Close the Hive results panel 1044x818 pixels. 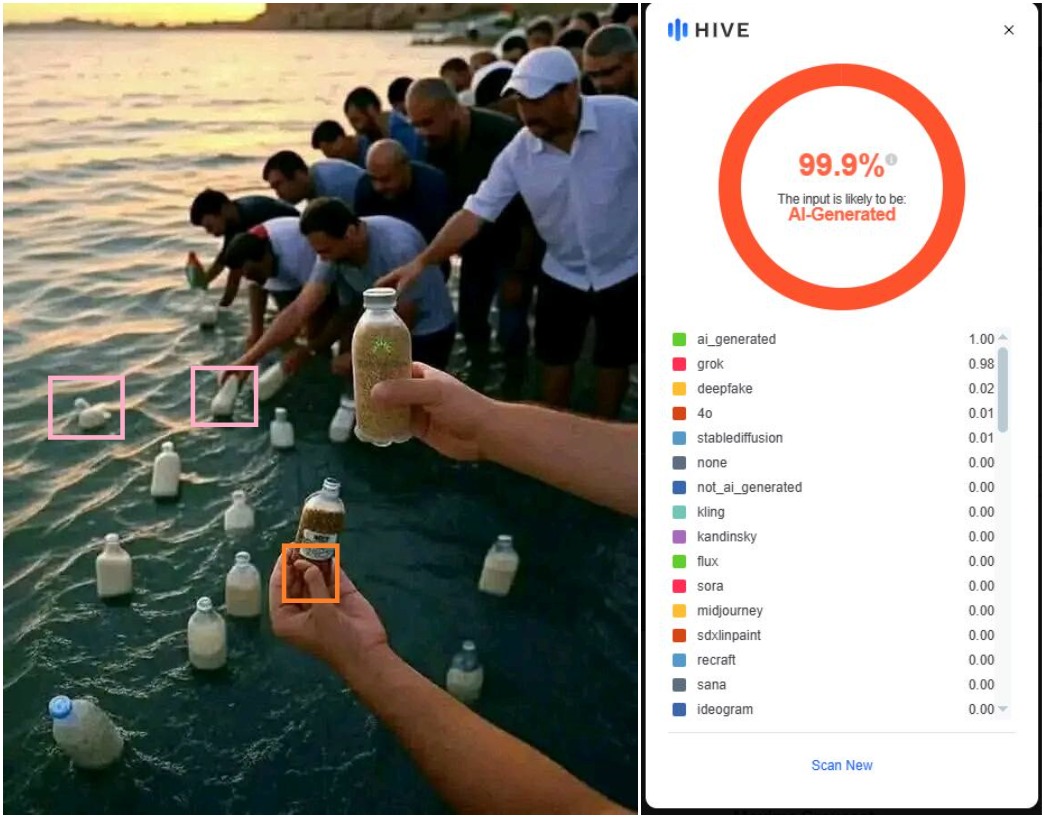tap(1009, 30)
